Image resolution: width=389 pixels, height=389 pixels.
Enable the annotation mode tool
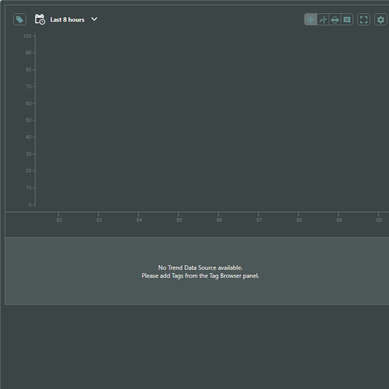(347, 20)
